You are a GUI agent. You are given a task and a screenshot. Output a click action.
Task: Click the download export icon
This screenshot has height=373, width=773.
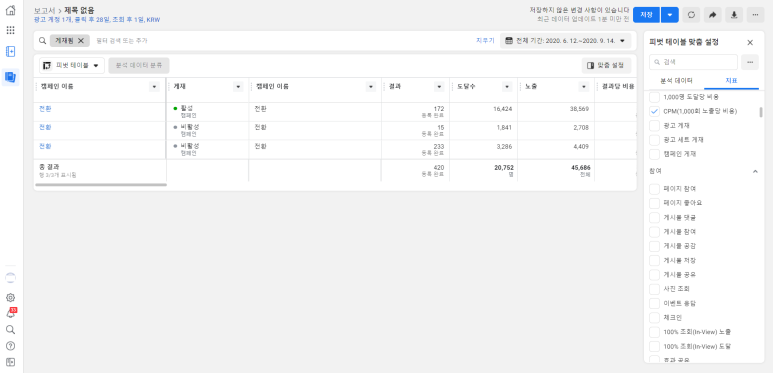coord(734,15)
